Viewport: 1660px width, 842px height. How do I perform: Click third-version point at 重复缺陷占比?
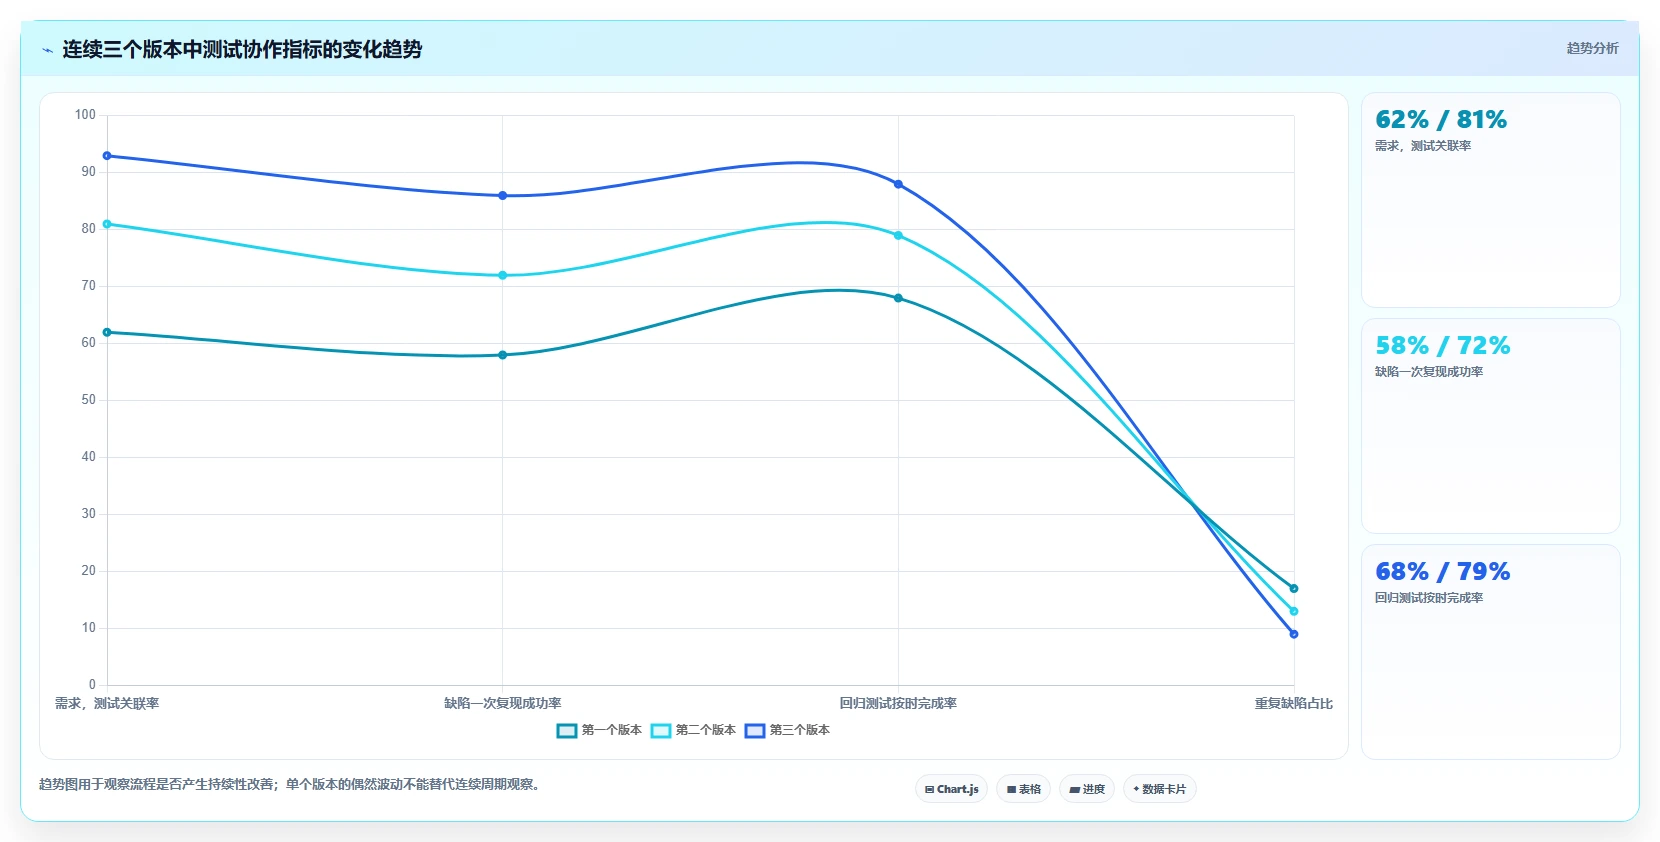click(x=1294, y=634)
